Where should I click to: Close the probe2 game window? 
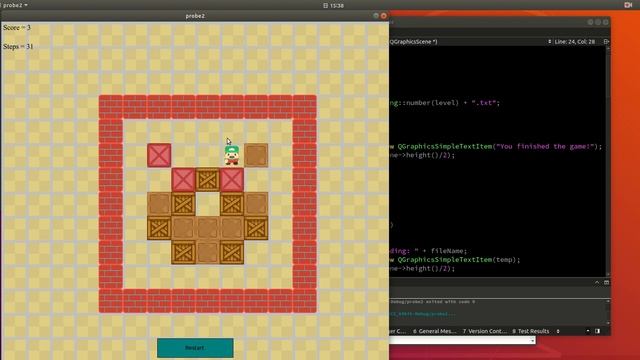384,16
